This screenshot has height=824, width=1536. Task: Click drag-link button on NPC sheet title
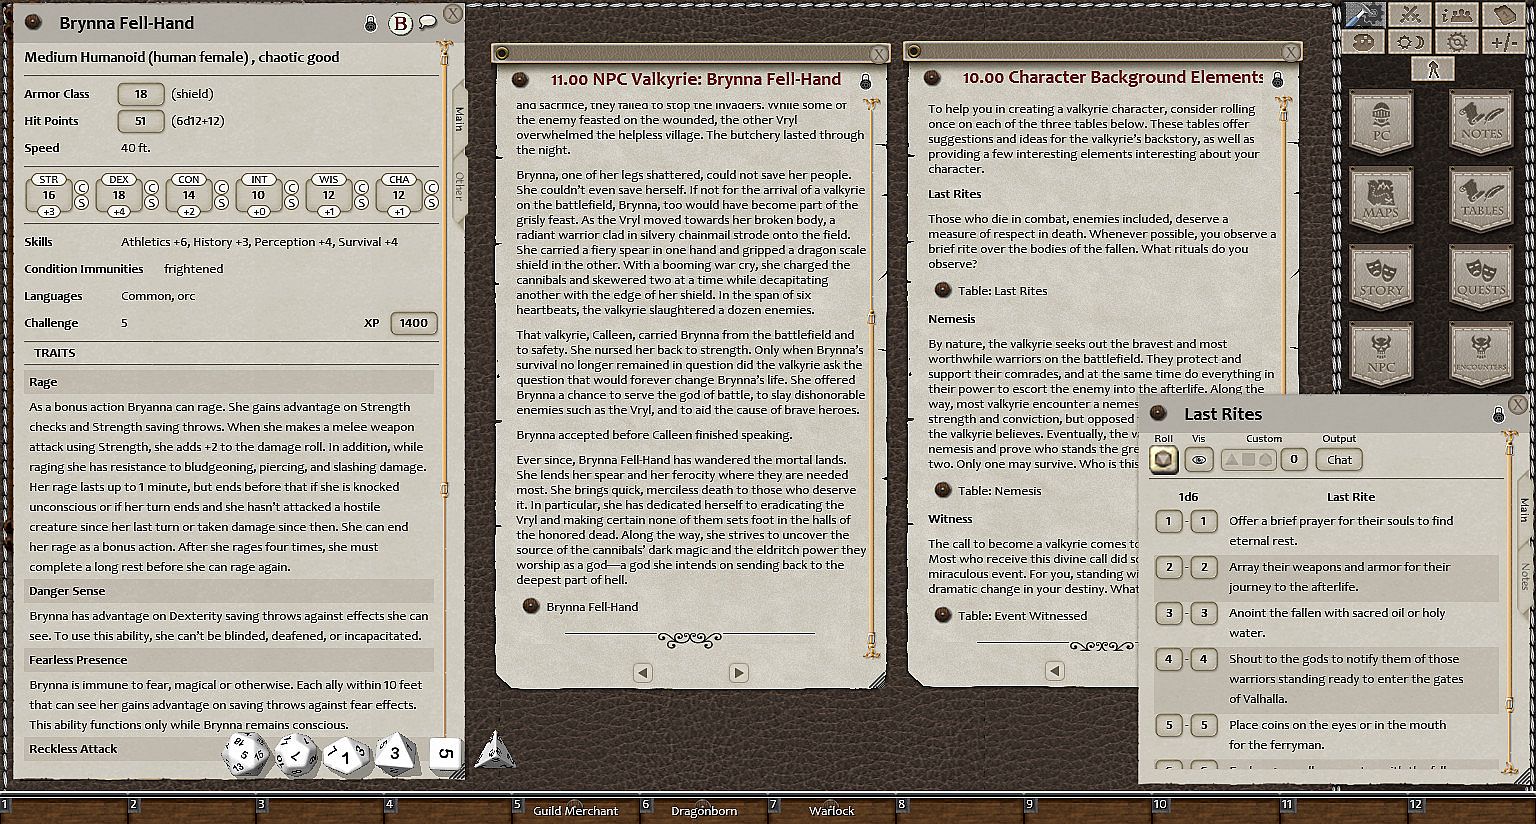pos(33,22)
